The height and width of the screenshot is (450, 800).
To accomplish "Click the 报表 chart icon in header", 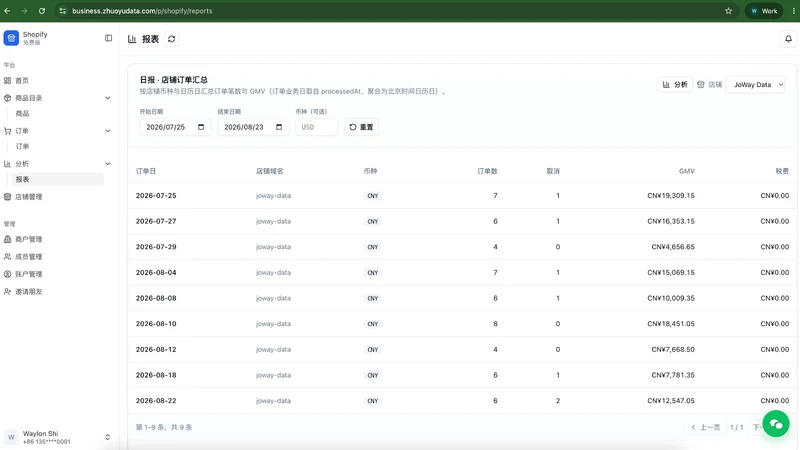I will click(132, 39).
